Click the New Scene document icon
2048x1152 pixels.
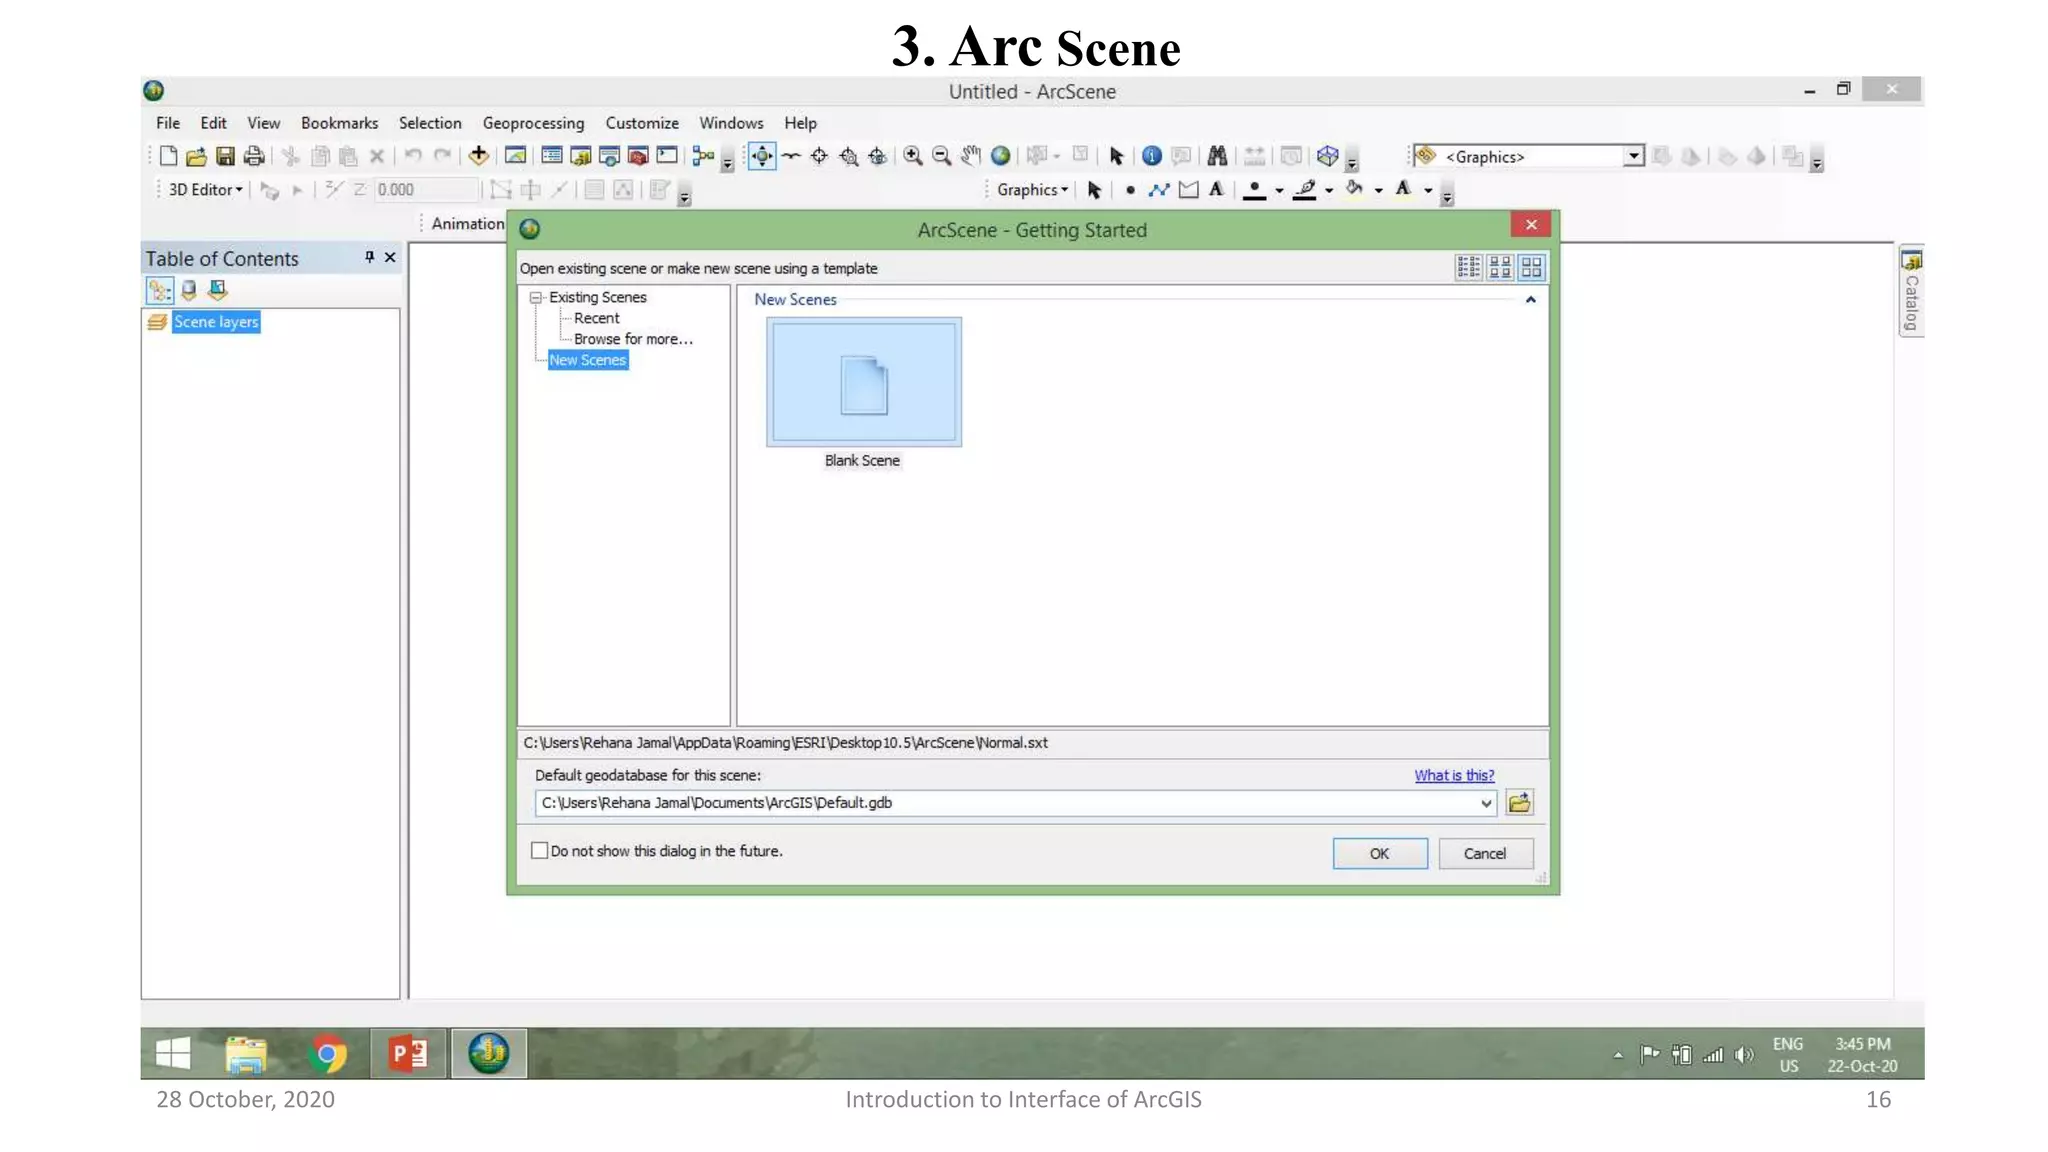(x=168, y=156)
